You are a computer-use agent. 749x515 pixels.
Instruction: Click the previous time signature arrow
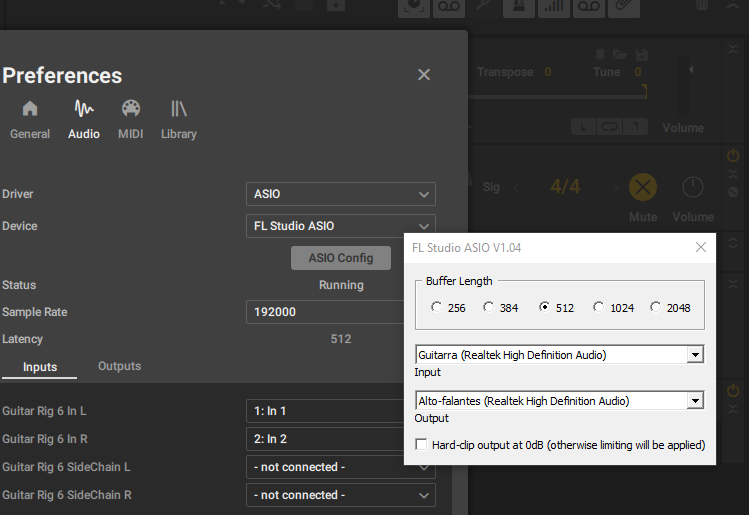click(x=516, y=187)
